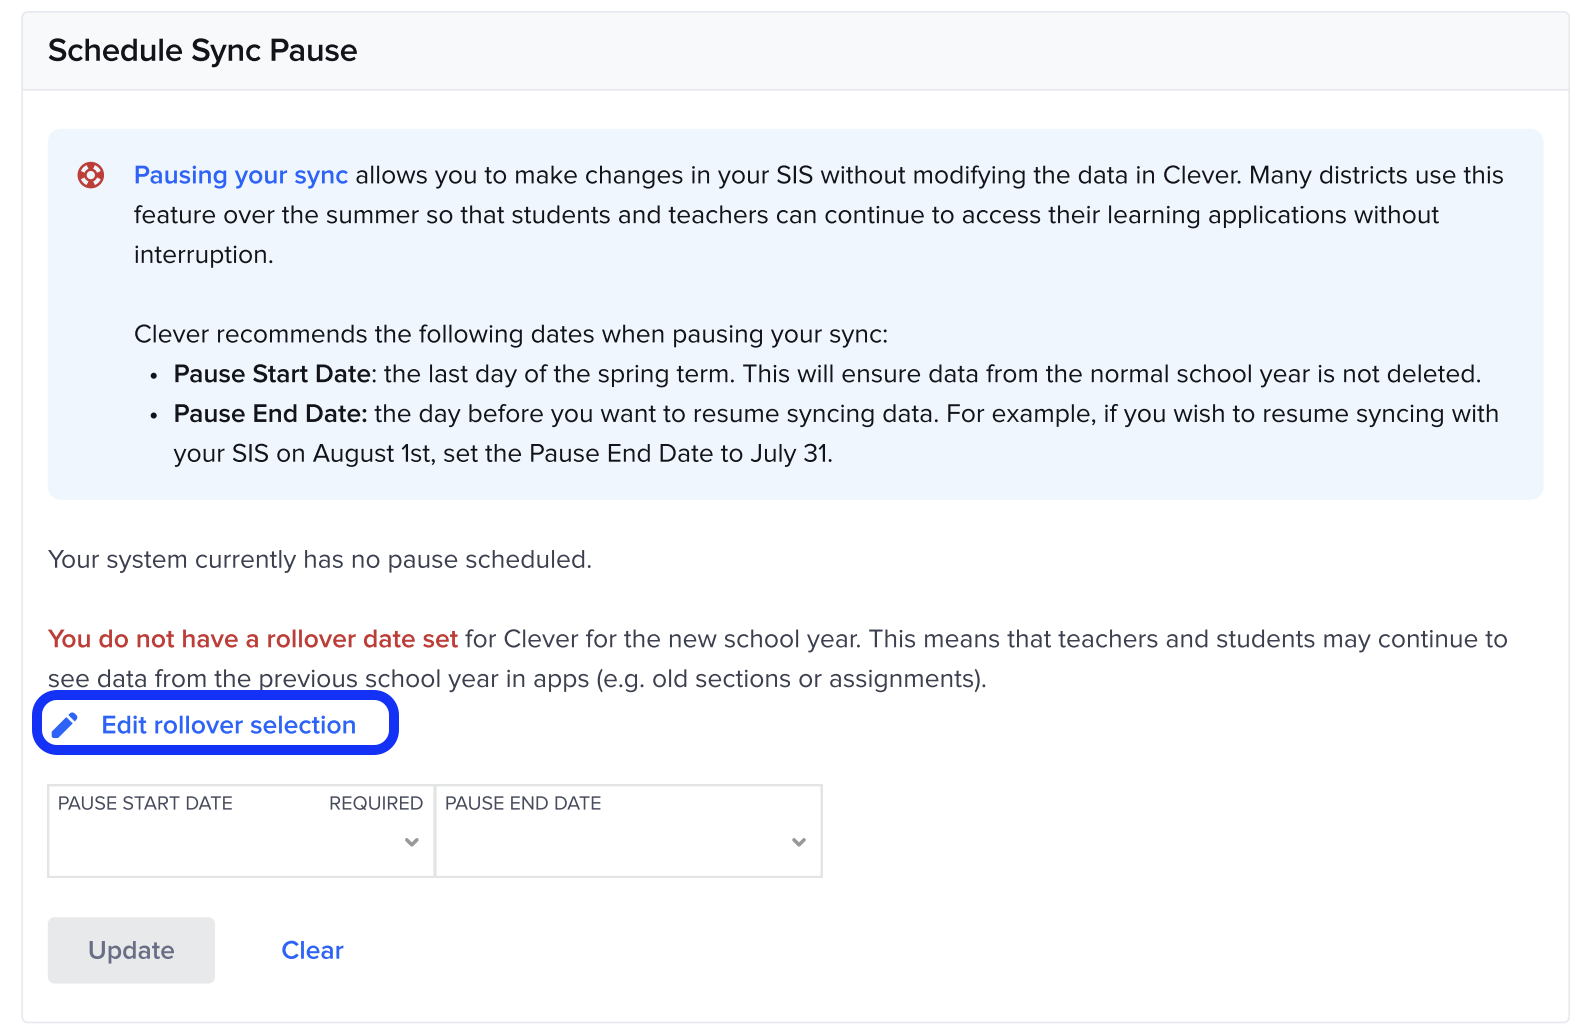The width and height of the screenshot is (1586, 1036).
Task: Click the Clear text link beside Update
Action: [312, 950]
